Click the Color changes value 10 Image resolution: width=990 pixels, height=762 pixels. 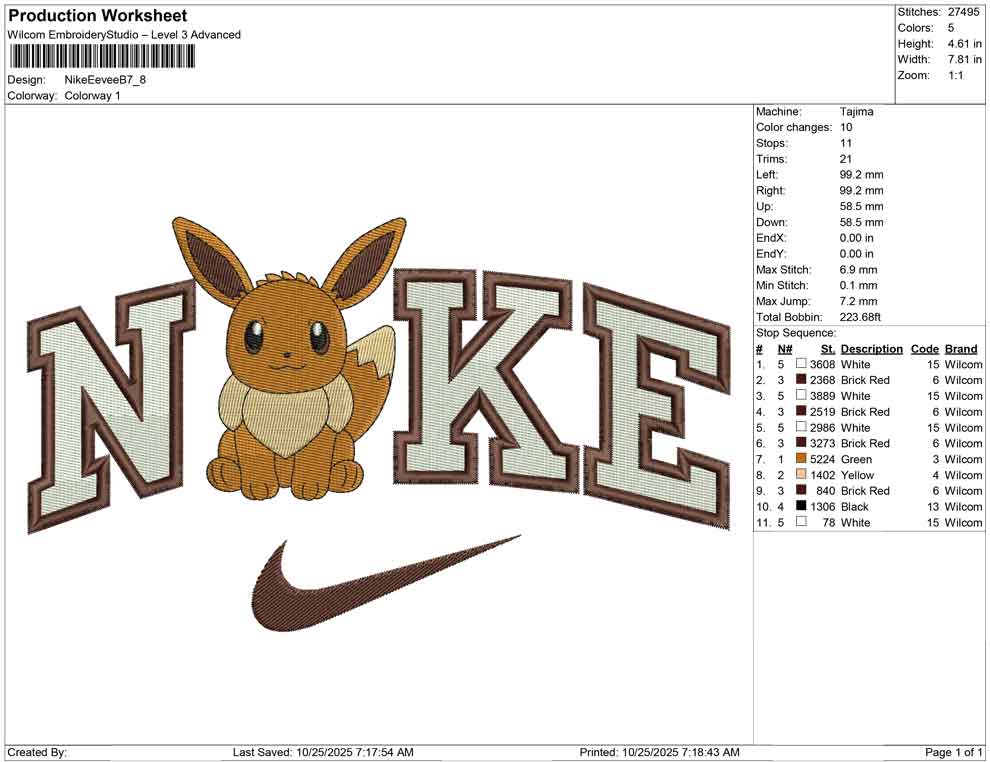coord(846,127)
